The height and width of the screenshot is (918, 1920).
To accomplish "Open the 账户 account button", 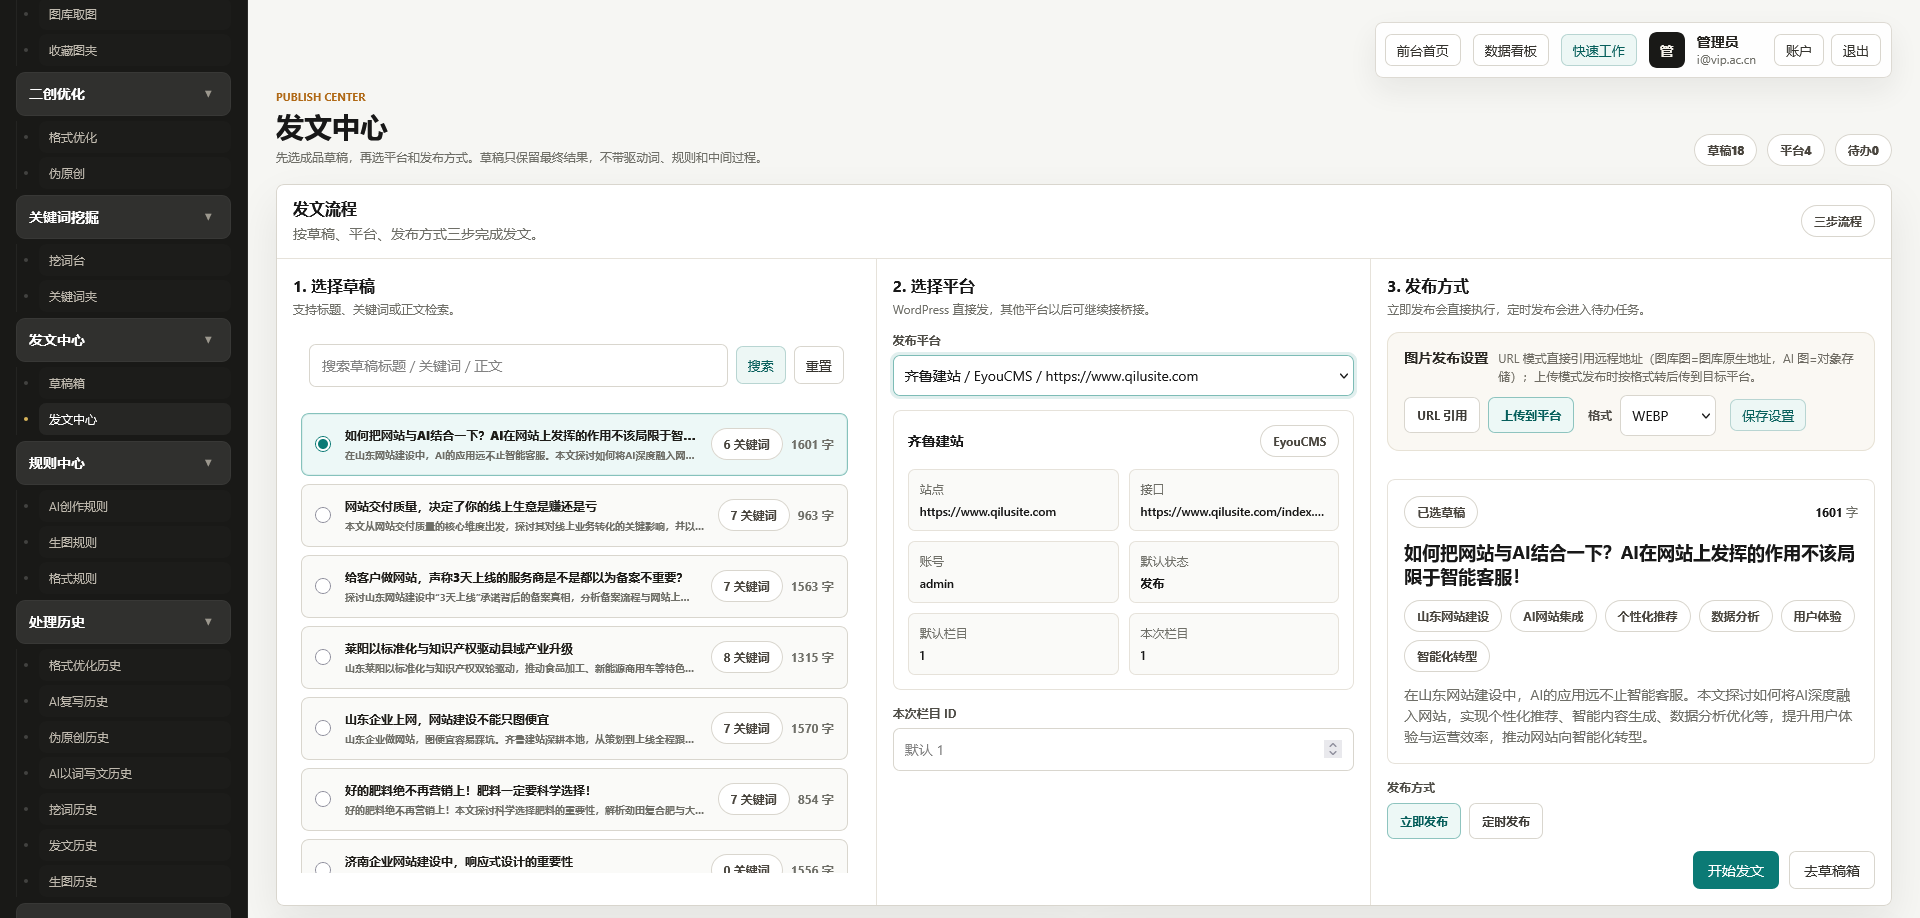I will pyautogui.click(x=1799, y=50).
